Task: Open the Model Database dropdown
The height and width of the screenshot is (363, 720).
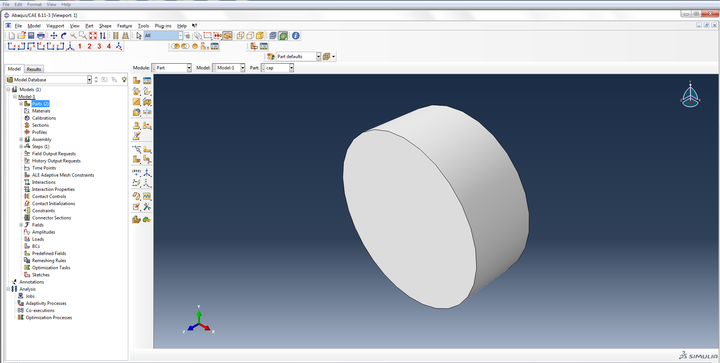Action: [49, 79]
